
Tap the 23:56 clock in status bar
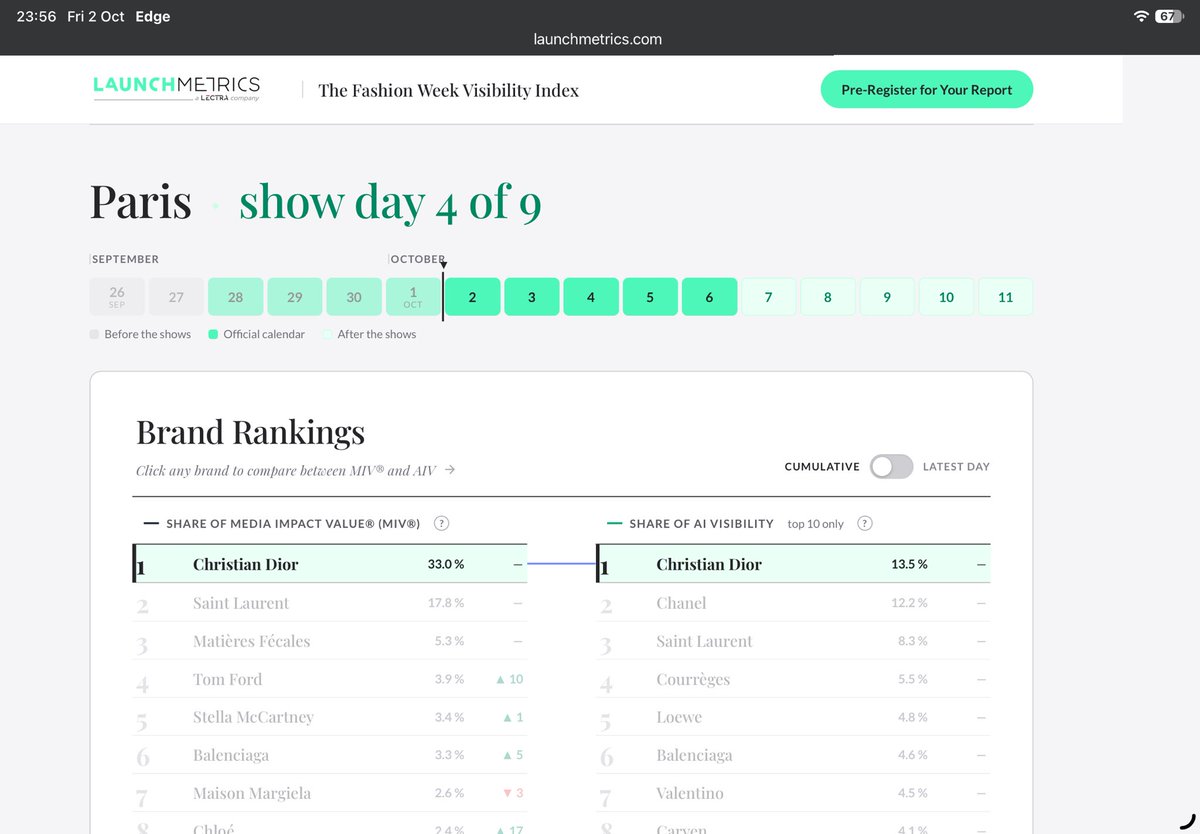[36, 16]
